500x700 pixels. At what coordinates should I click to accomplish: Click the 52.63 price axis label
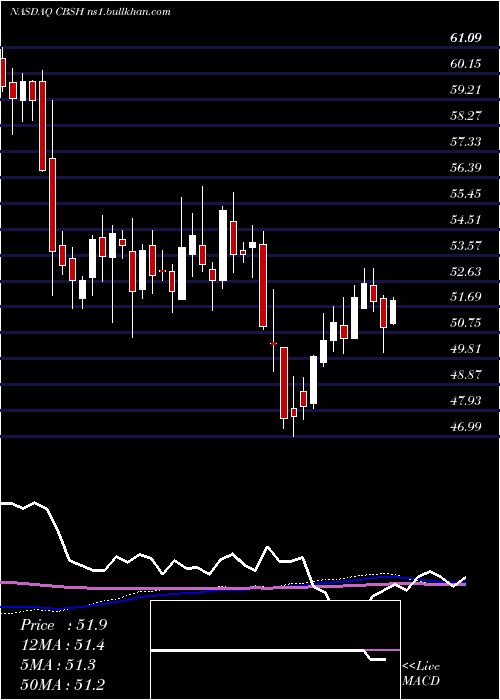point(466,271)
